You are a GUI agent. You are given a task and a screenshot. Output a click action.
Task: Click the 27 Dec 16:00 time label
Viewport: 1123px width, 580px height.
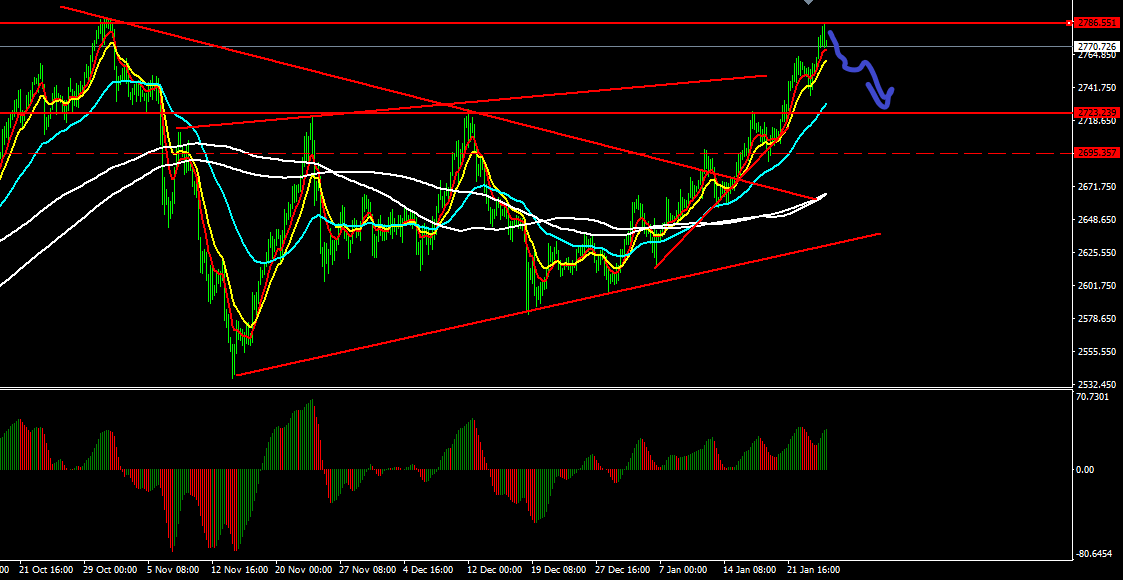623,570
